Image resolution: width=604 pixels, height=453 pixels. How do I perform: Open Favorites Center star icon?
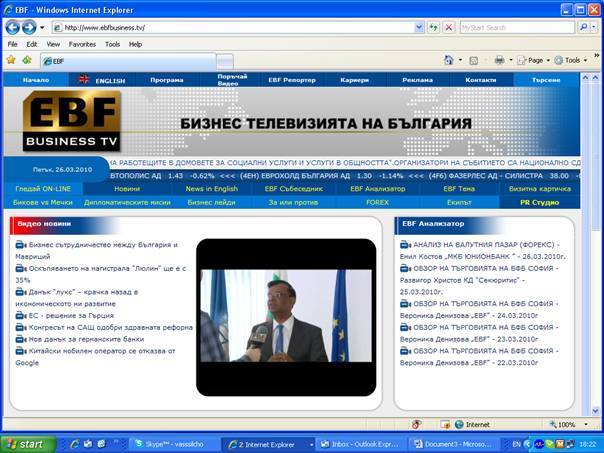11,60
